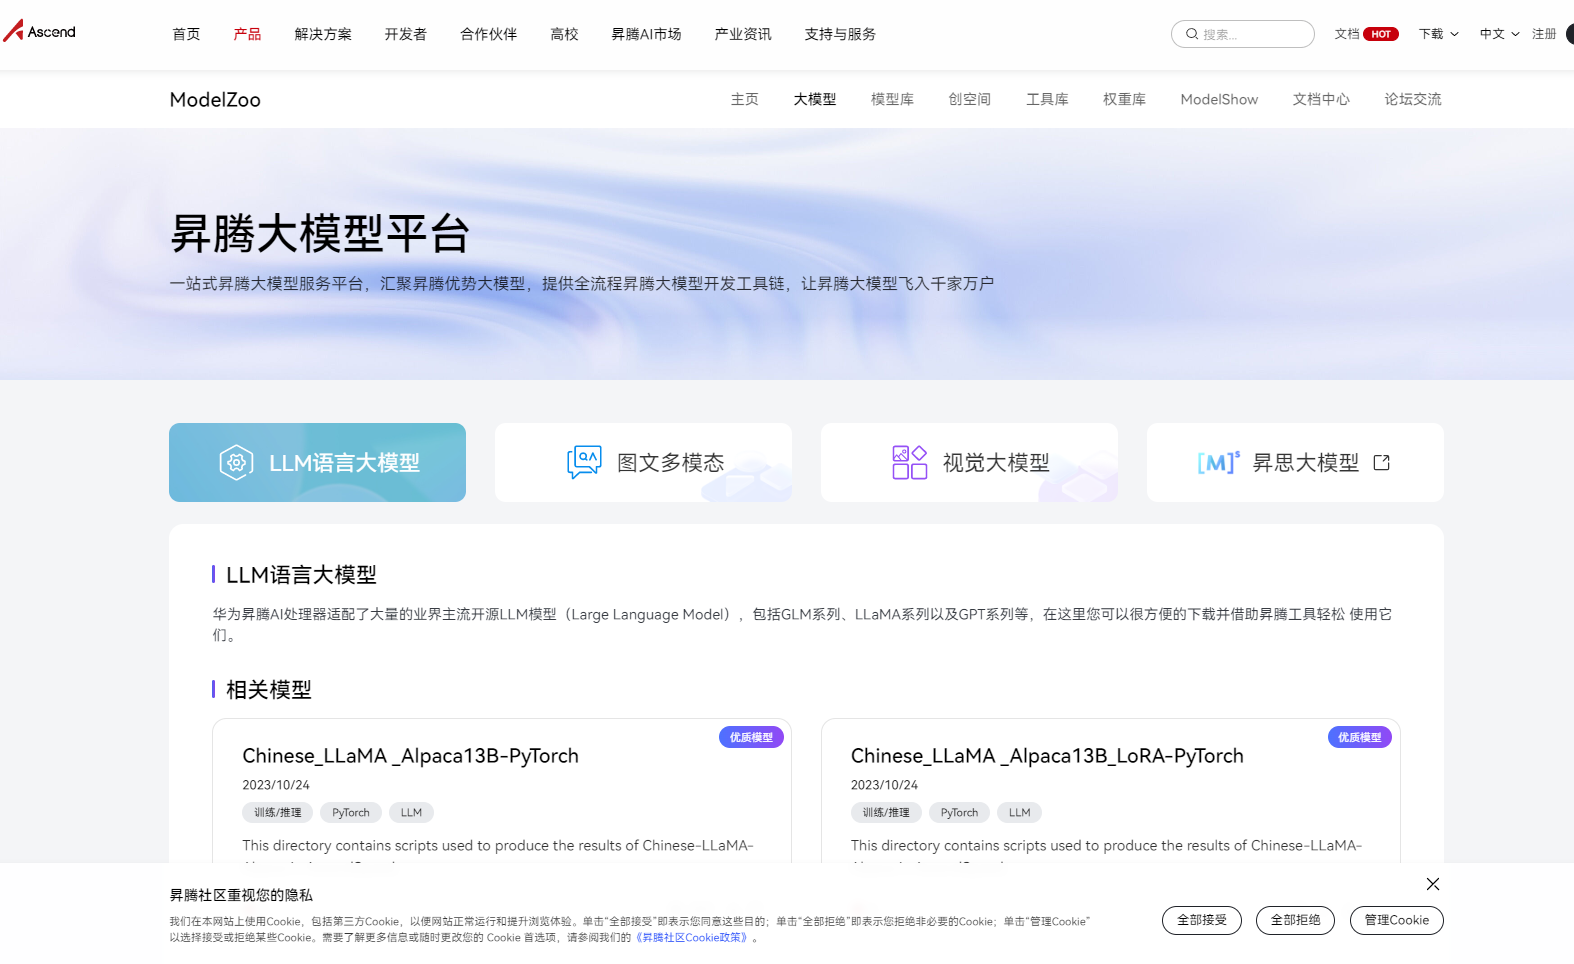Viewport: 1574px width, 964px height.
Task: Click the 管理Cookie button
Action: click(x=1397, y=920)
